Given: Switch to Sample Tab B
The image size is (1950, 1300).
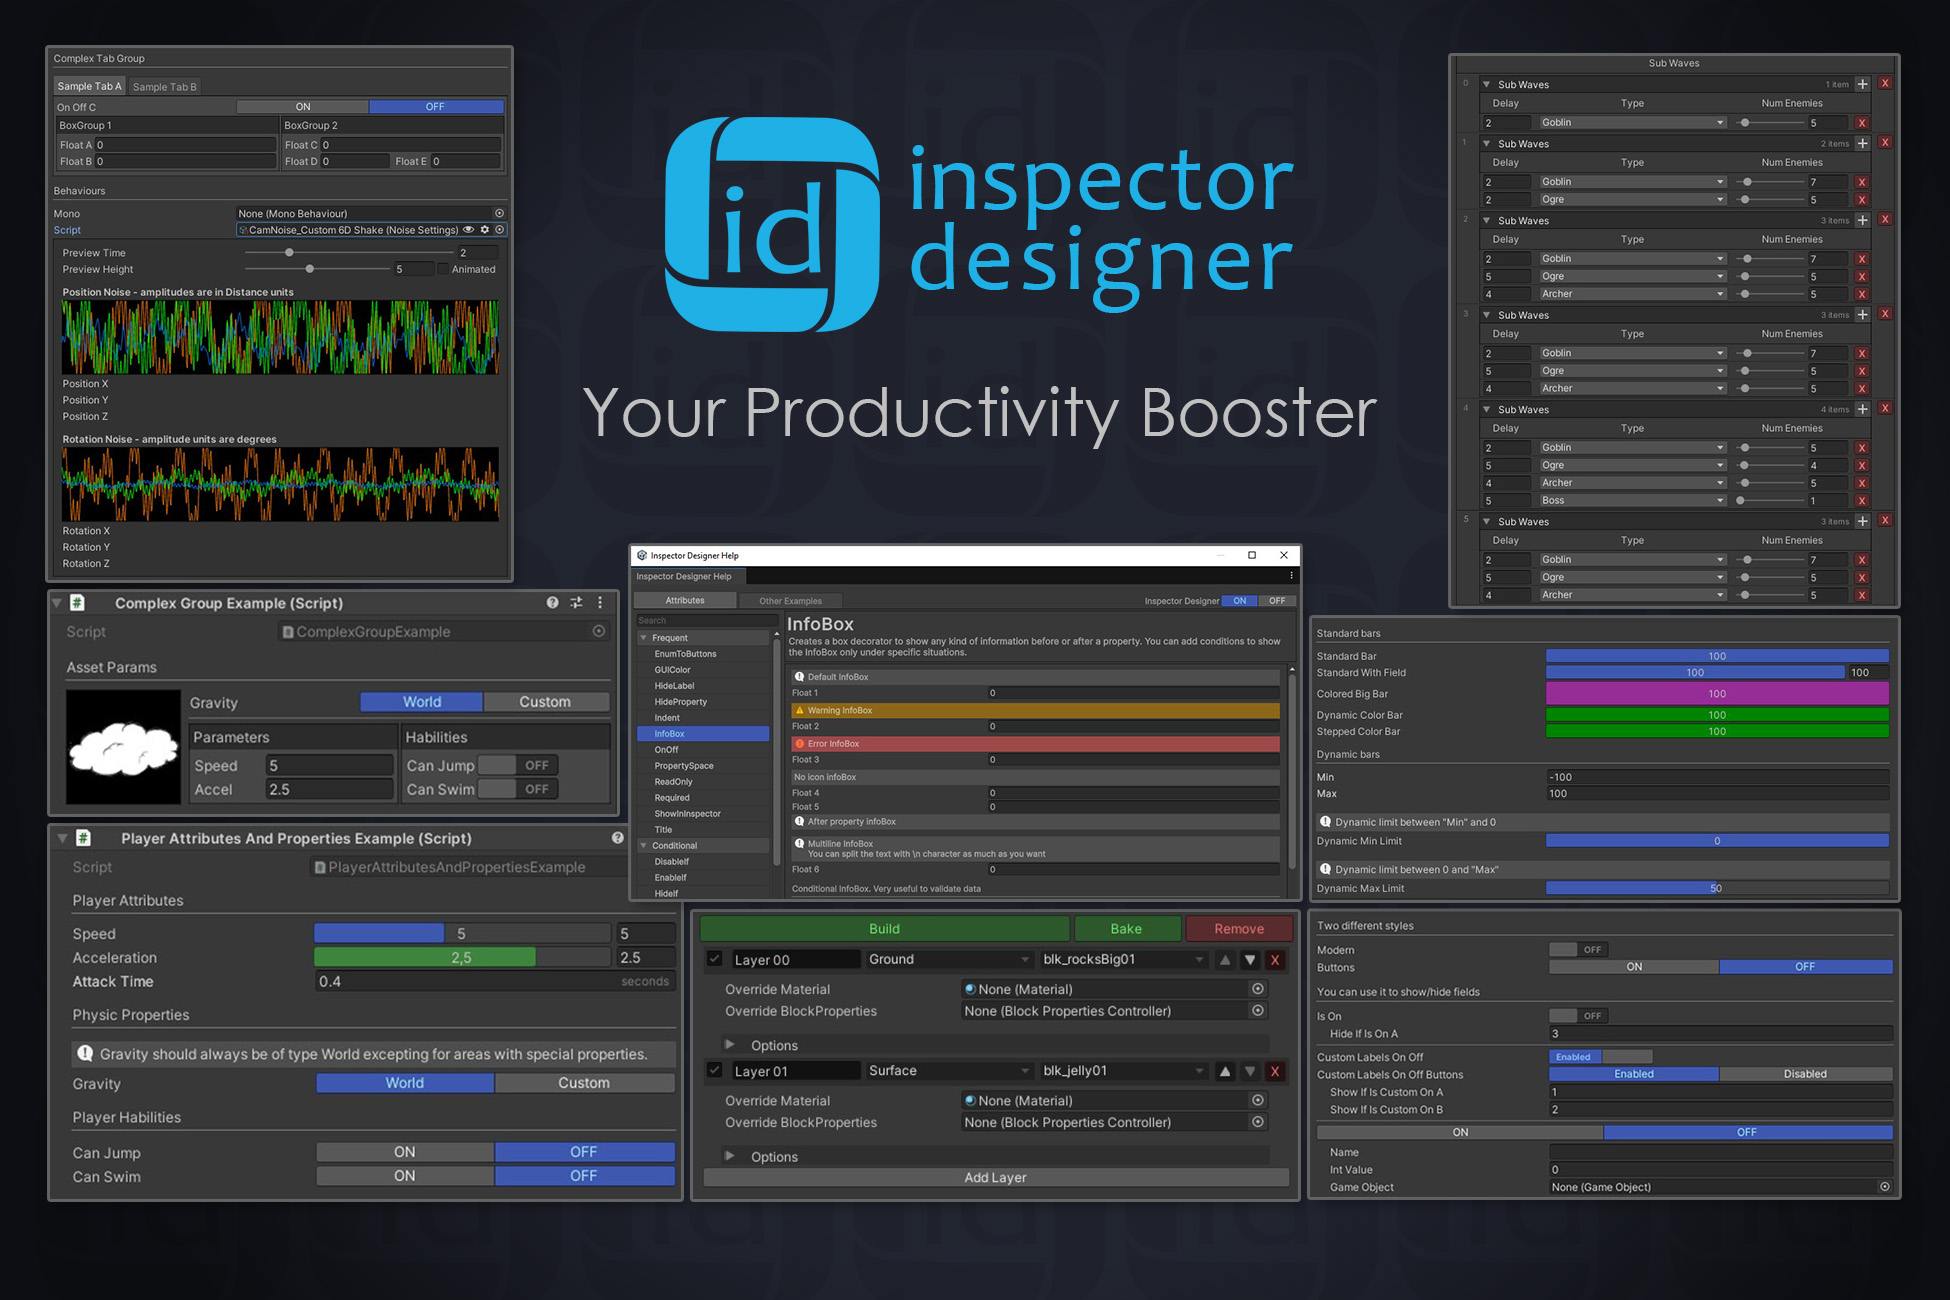Looking at the screenshot, I should [x=165, y=87].
